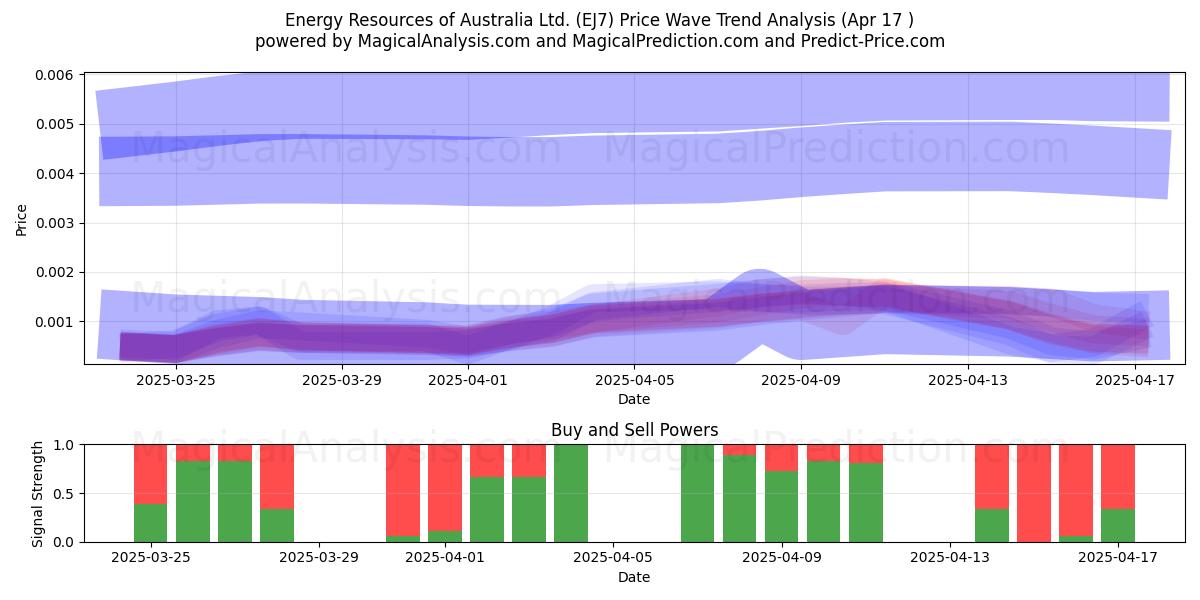Select the 0.0 signal strength tick label
The height and width of the screenshot is (600, 1200).
tap(65, 542)
